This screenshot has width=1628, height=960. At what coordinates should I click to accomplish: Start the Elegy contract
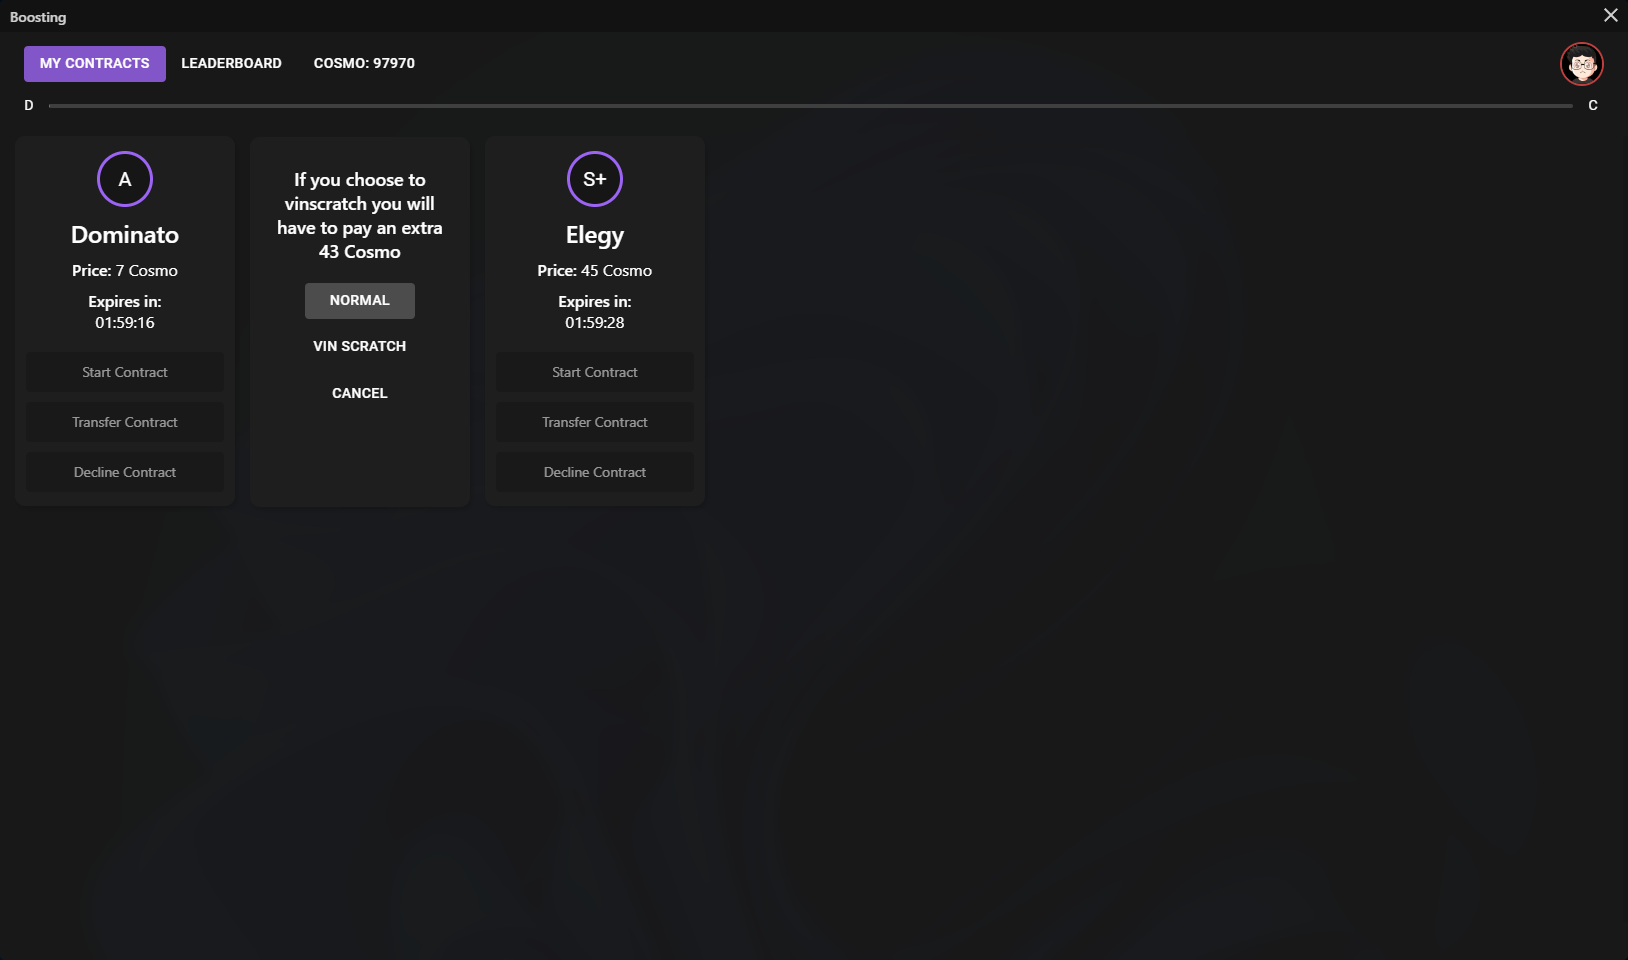[595, 372]
